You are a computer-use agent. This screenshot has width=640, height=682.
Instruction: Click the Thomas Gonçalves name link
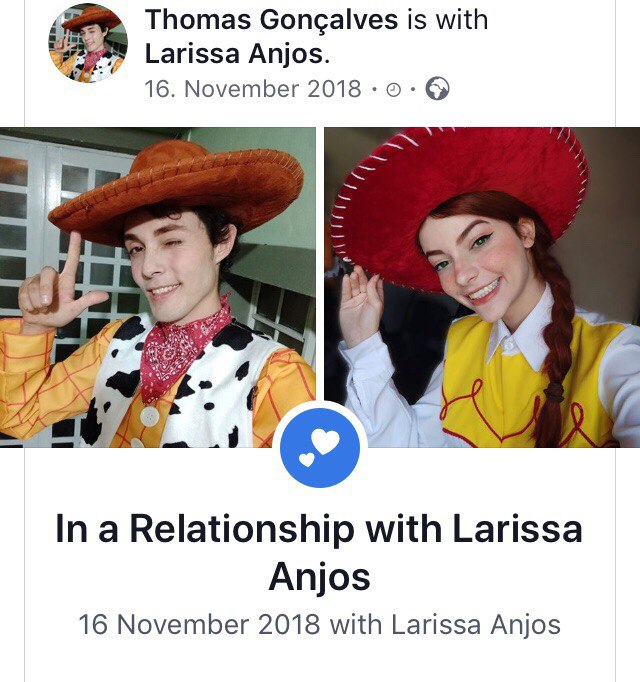[271, 20]
